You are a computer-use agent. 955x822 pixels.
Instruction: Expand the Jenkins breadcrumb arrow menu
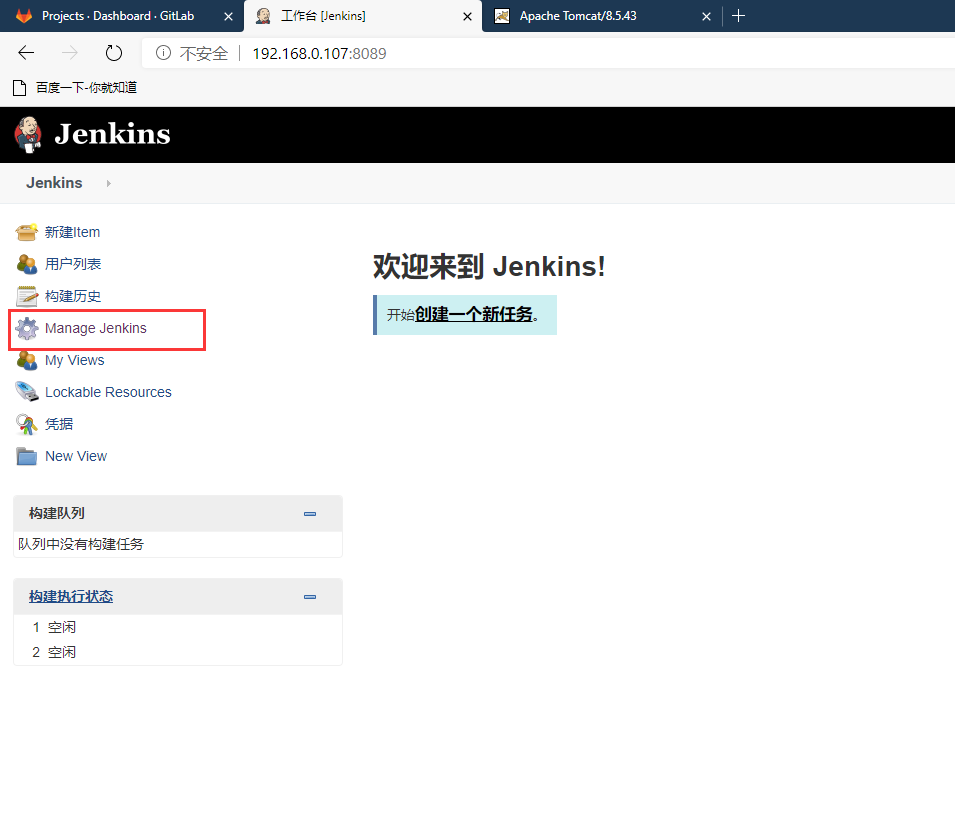click(x=108, y=183)
